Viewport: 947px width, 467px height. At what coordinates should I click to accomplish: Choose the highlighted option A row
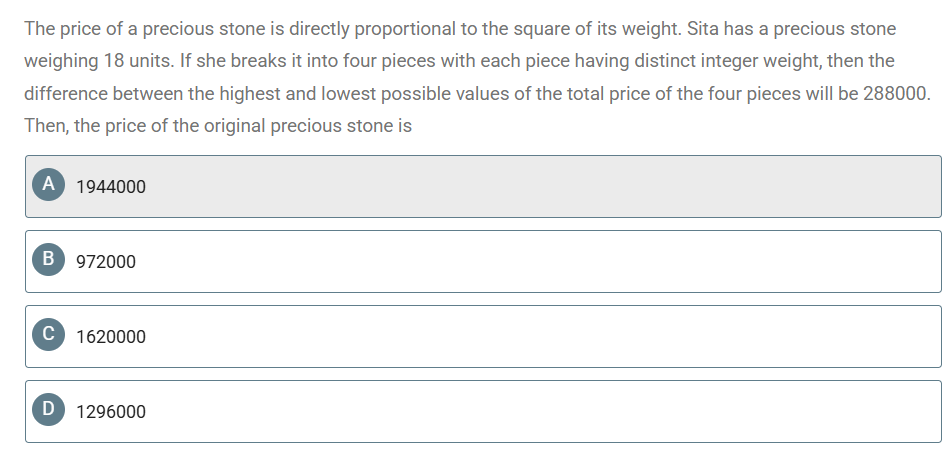click(x=483, y=186)
